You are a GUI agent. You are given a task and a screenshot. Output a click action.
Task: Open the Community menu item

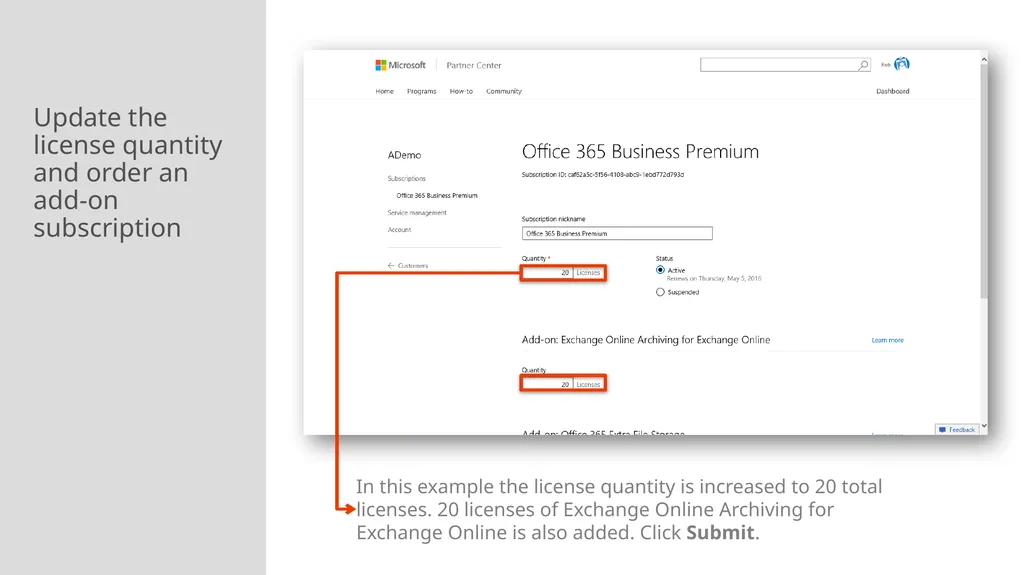point(504,91)
